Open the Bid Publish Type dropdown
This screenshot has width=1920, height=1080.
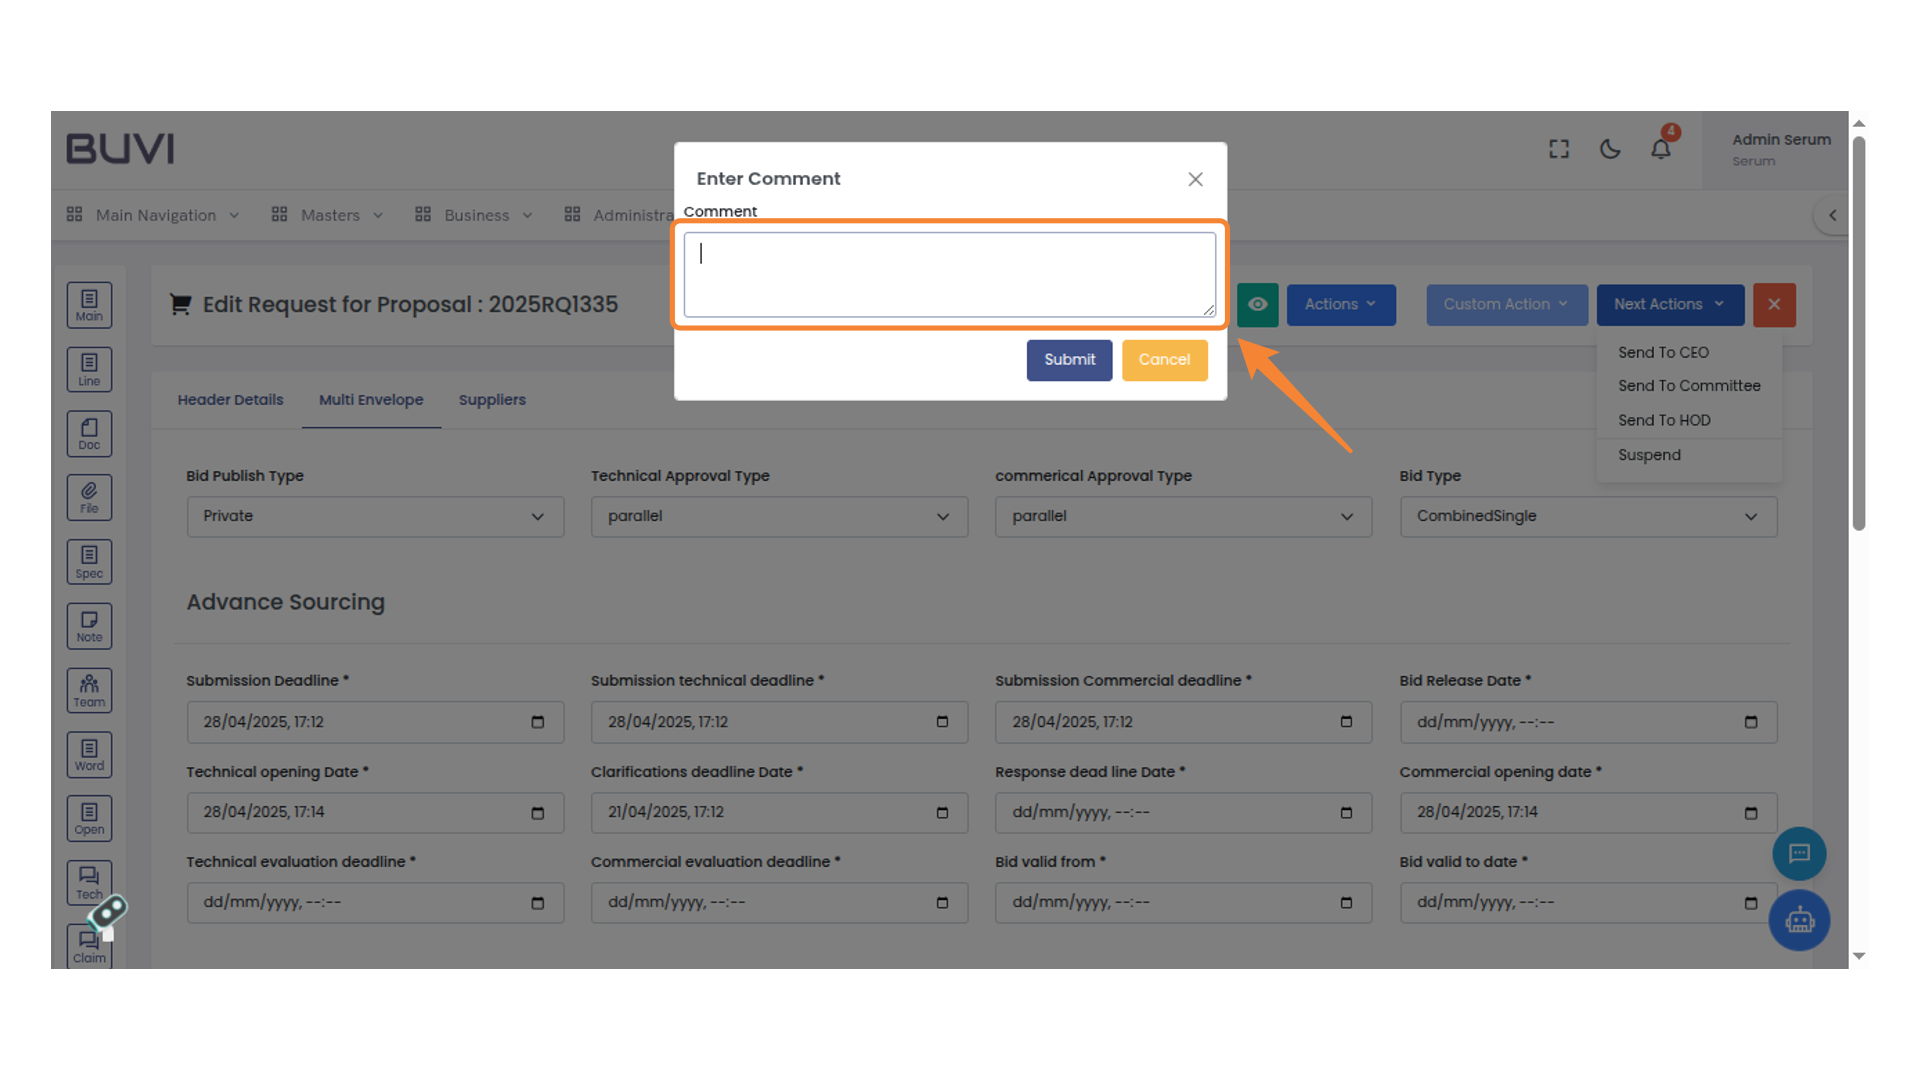pos(375,516)
